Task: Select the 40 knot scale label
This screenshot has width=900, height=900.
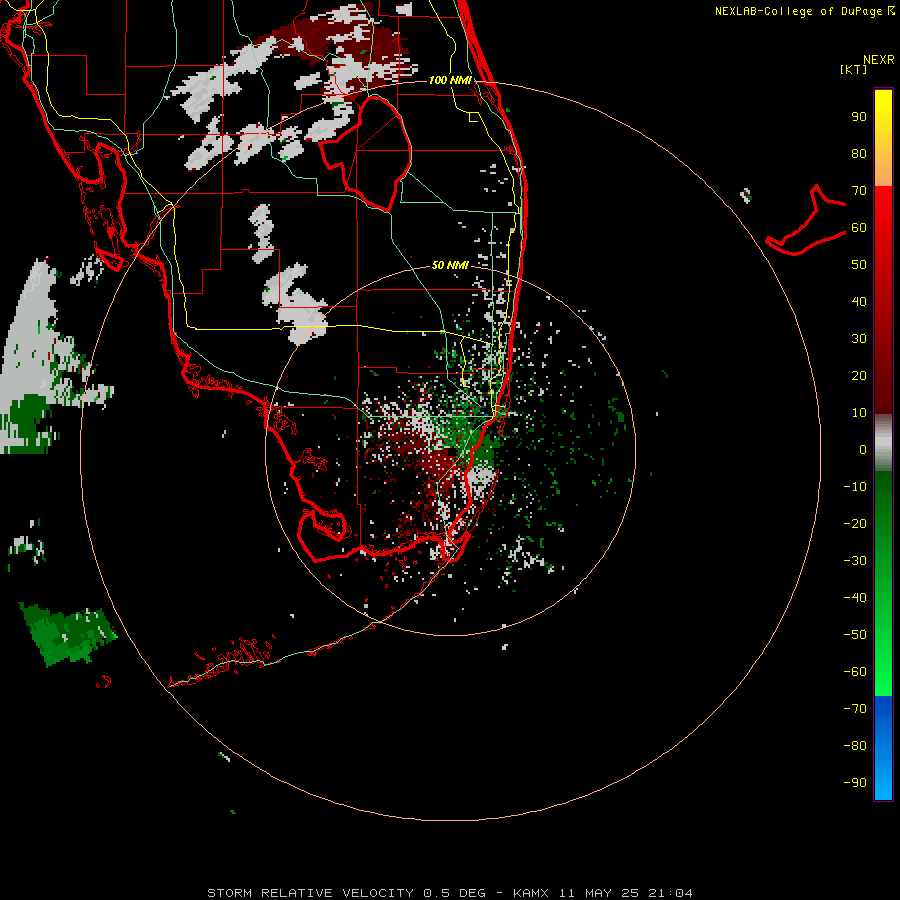Action: [859, 301]
